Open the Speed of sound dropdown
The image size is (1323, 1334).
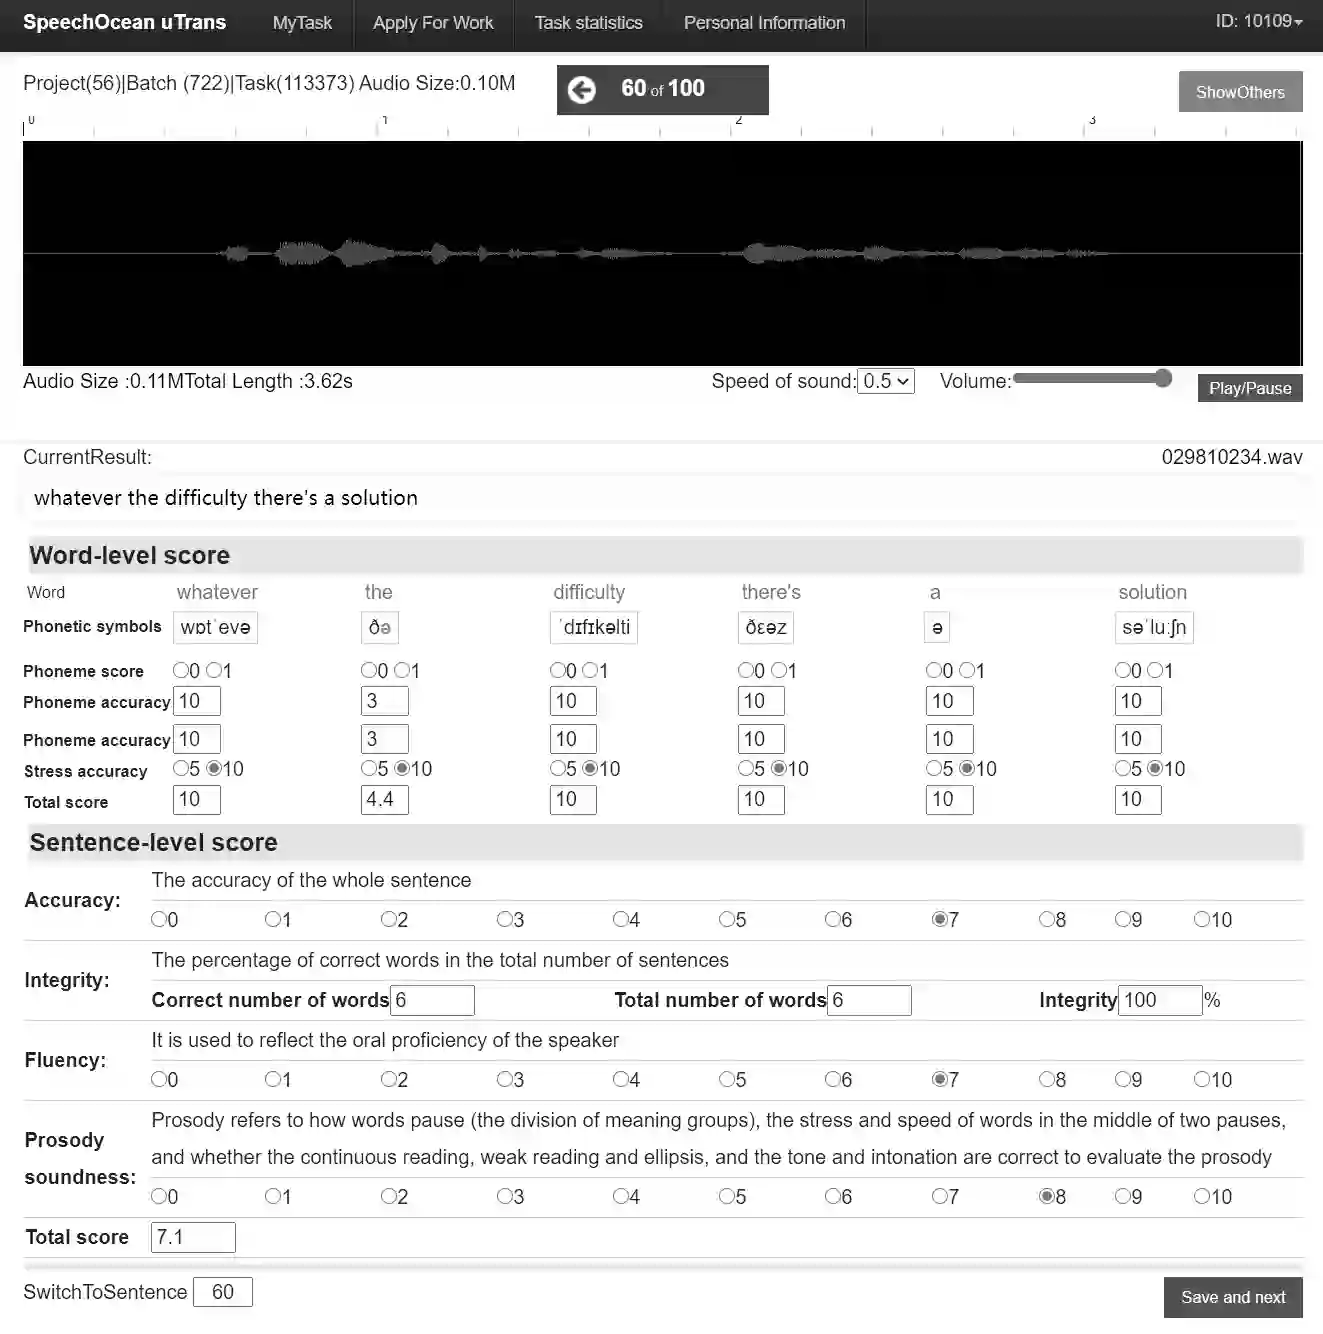pos(886,381)
